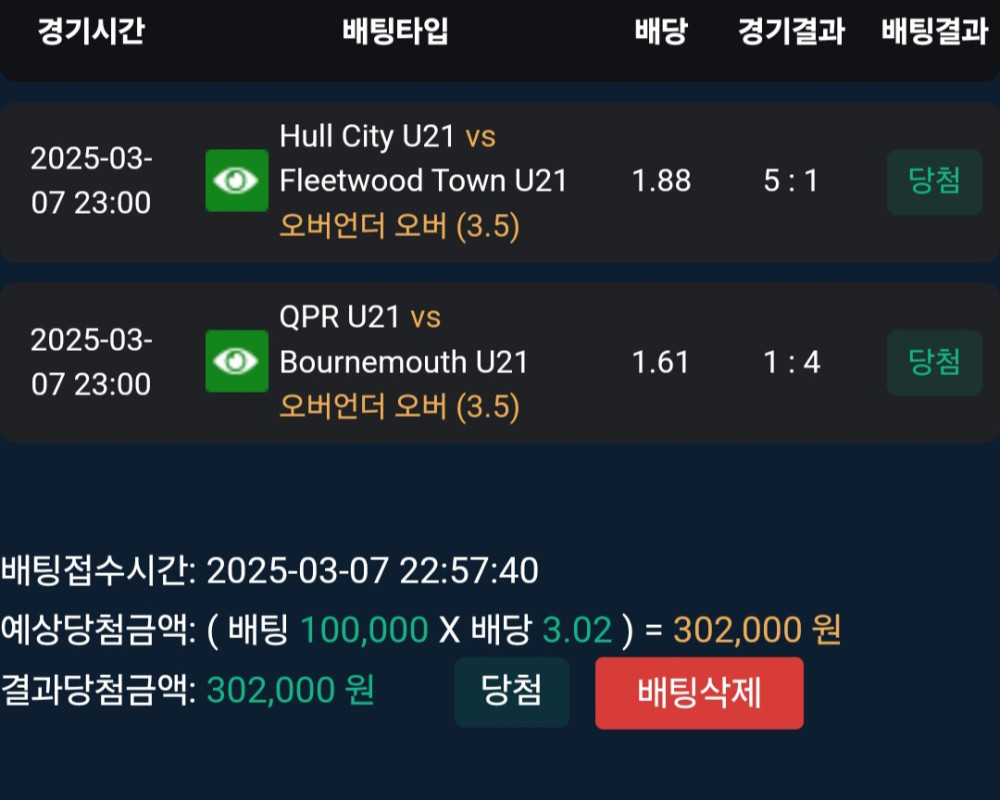Click the 배팅결과 column header

click(934, 32)
